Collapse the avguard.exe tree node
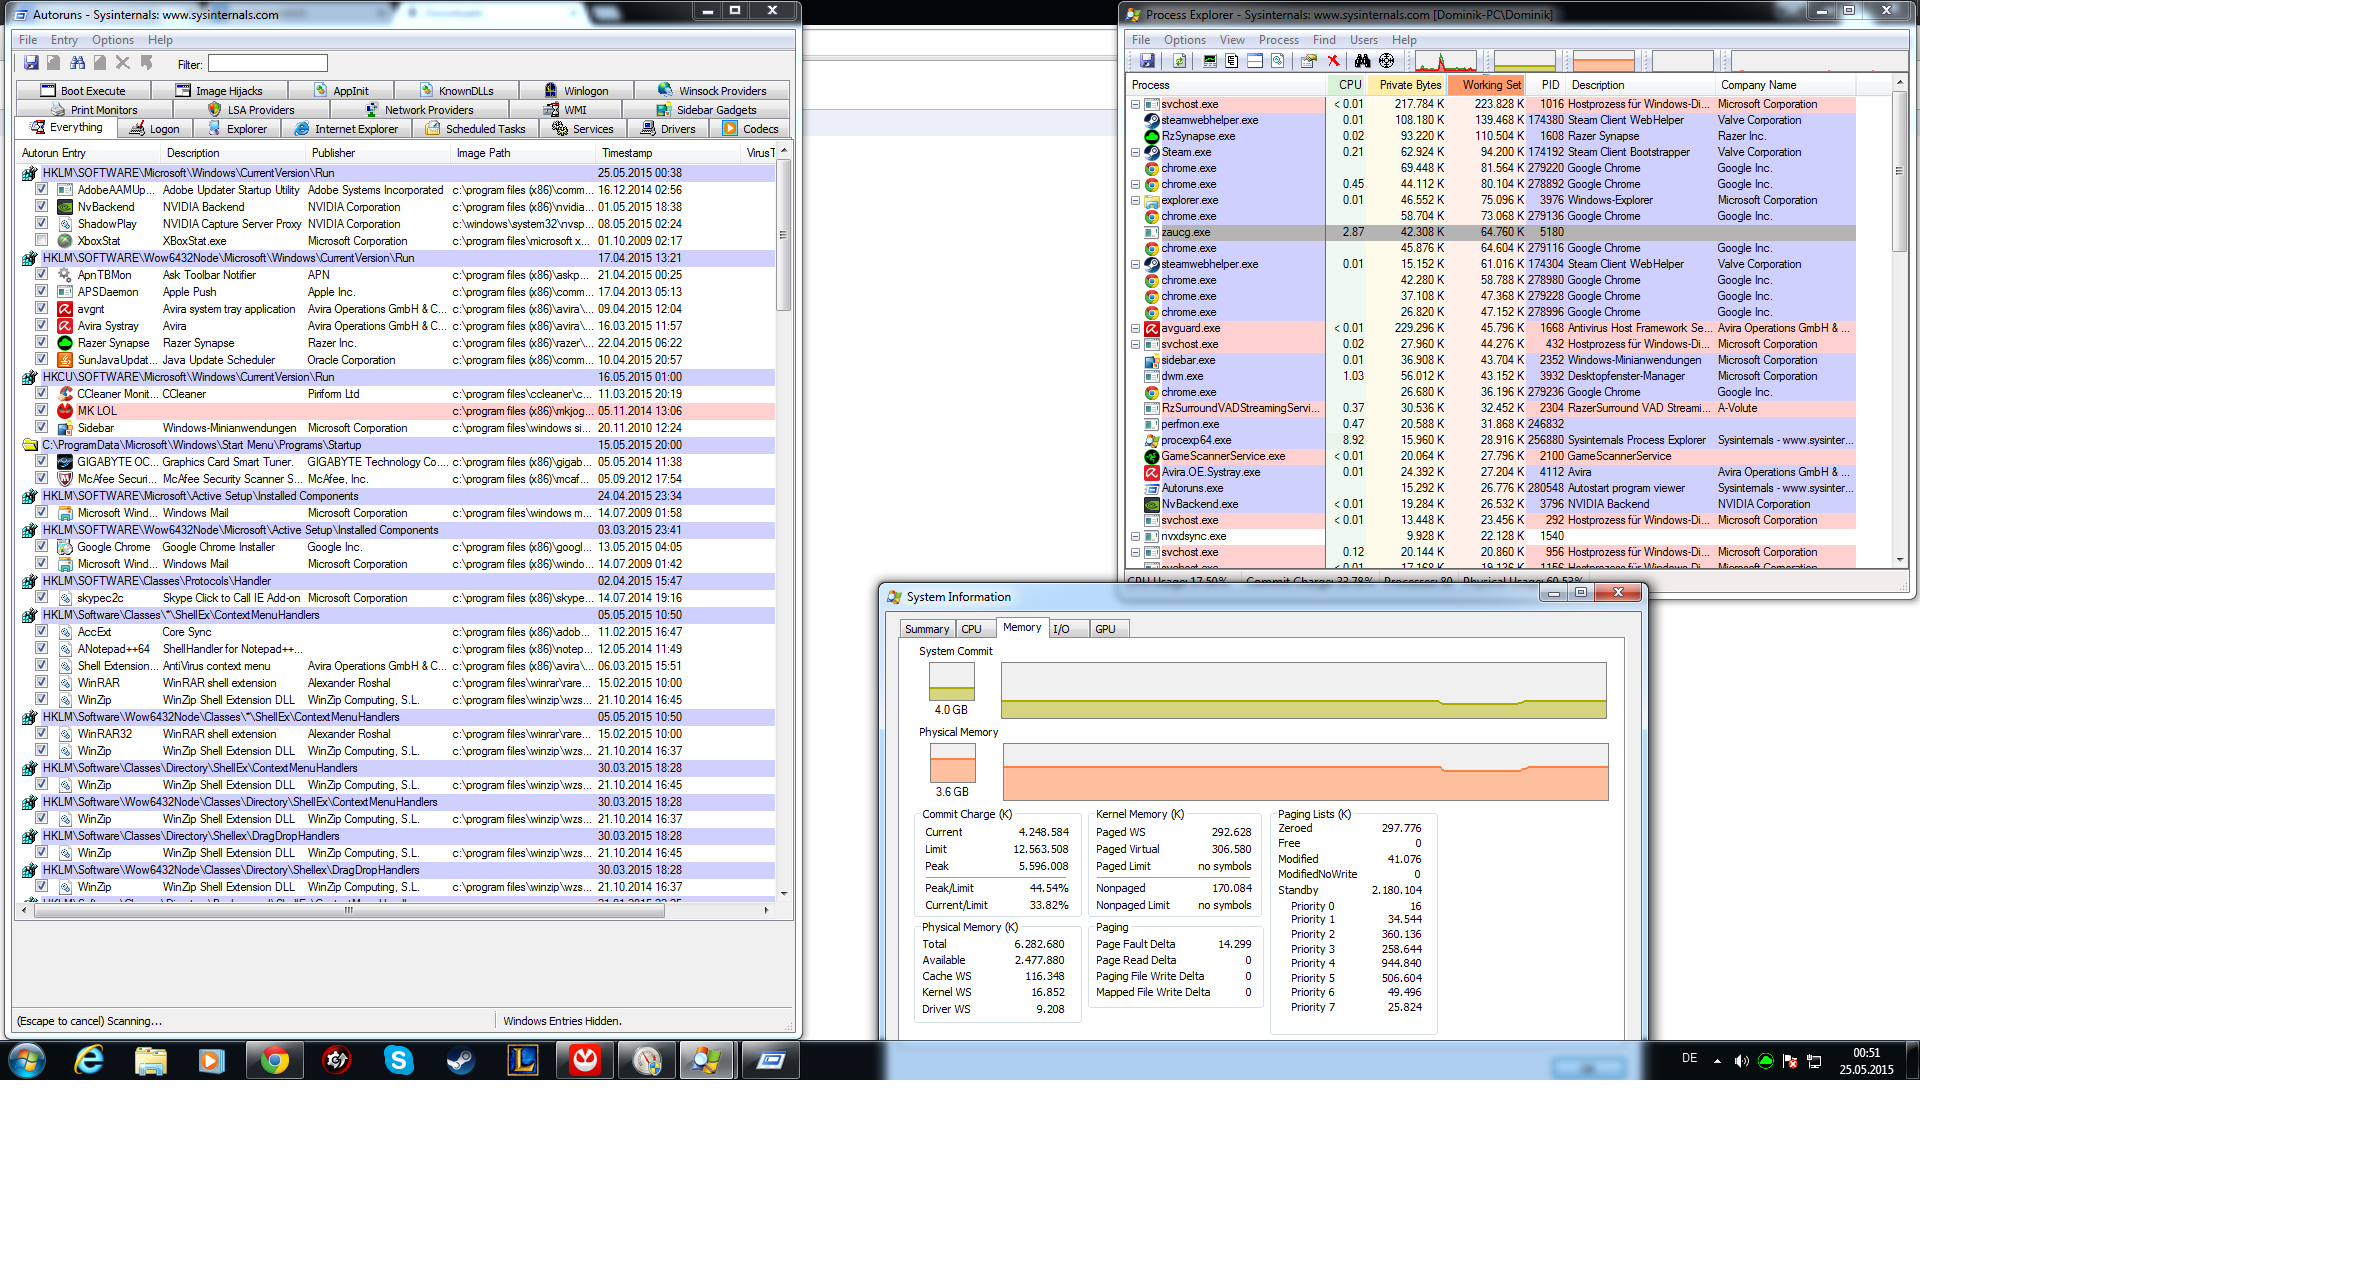 (x=1135, y=328)
